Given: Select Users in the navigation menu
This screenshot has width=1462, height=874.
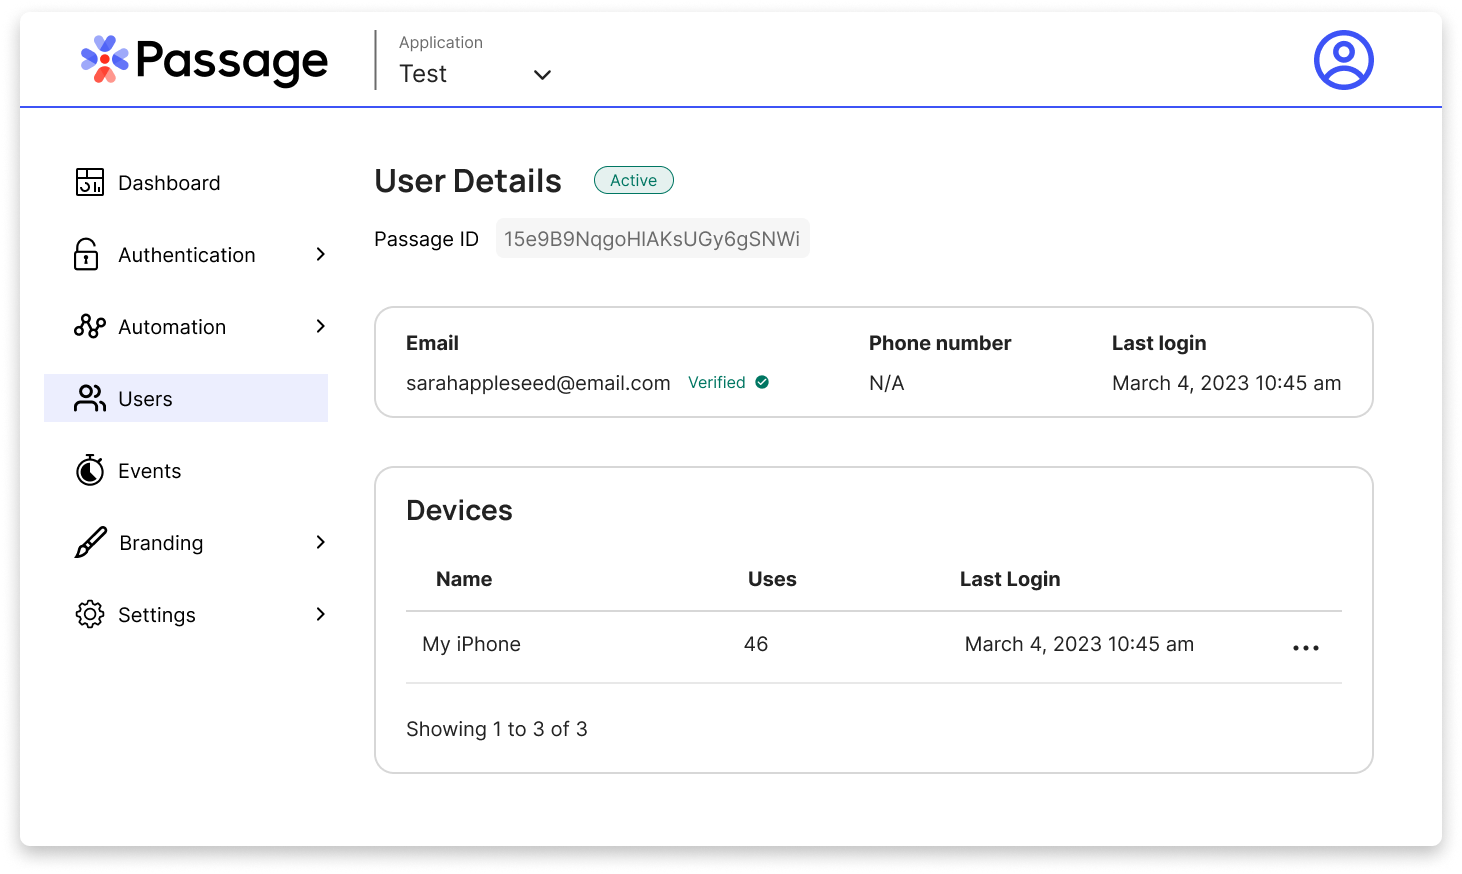Looking at the screenshot, I should coord(145,398).
